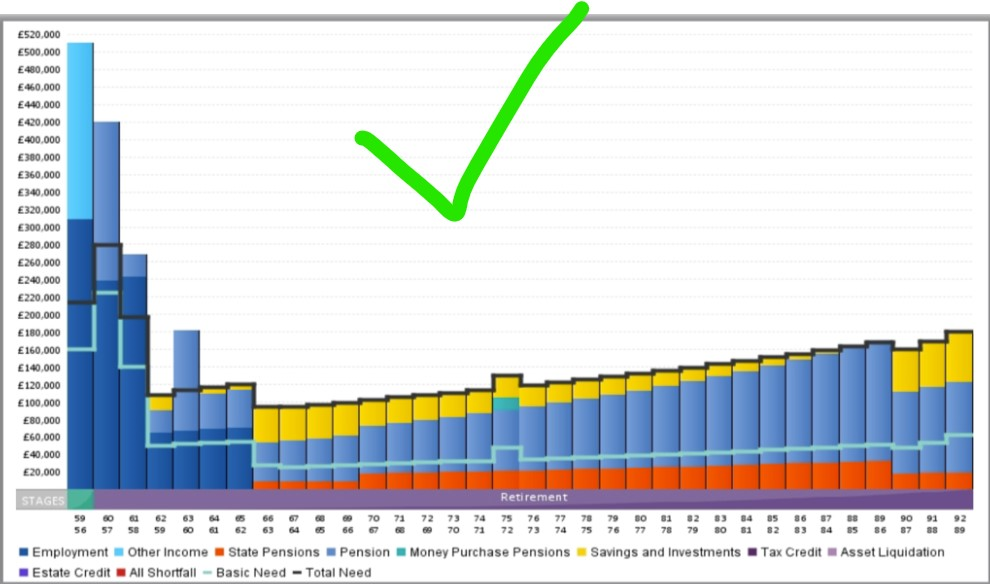The width and height of the screenshot is (990, 584).
Task: Click the Employment legend color swatch
Action: click(24, 553)
